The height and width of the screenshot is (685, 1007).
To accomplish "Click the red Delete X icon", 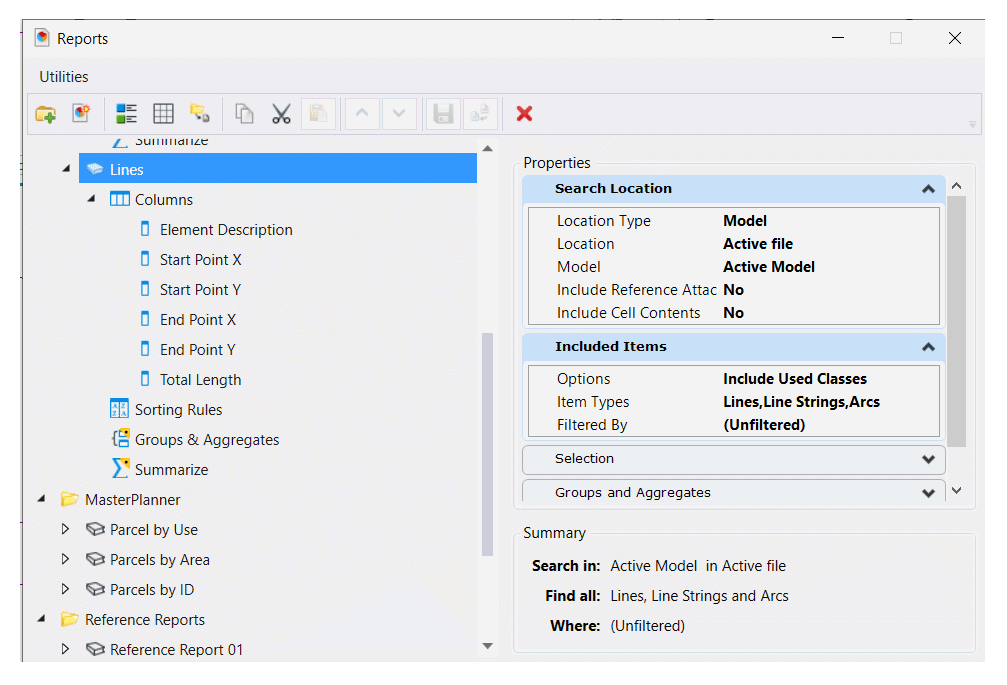I will click(525, 114).
